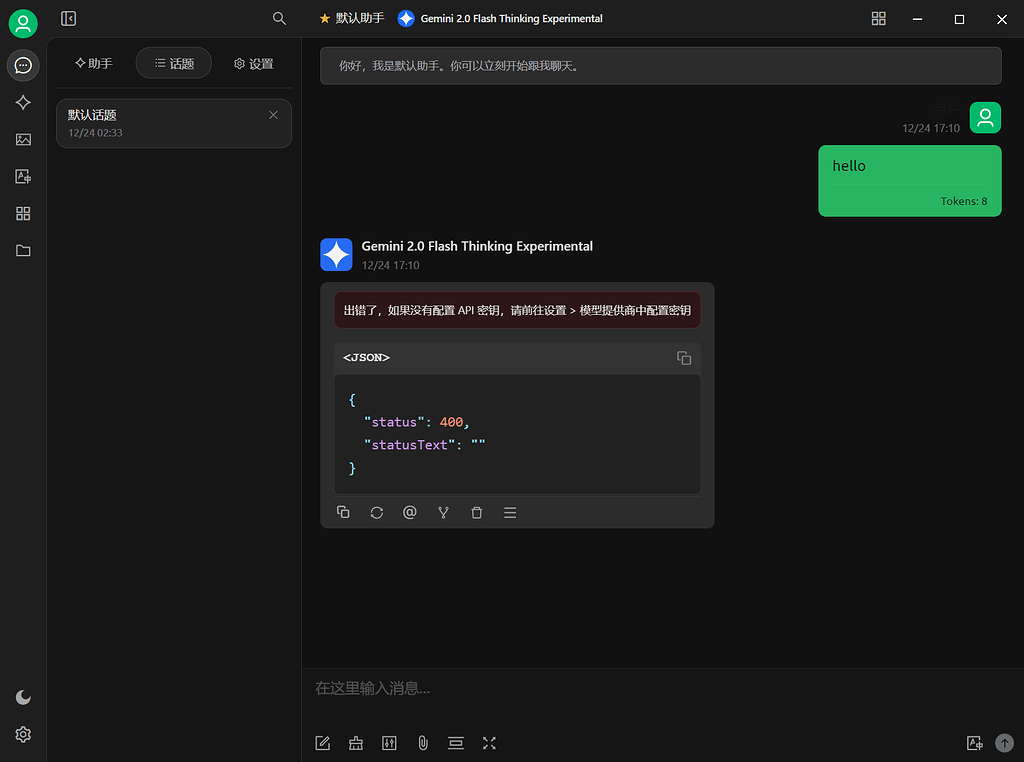Select the 默认话题 topic
The width and height of the screenshot is (1024, 762).
[174, 123]
